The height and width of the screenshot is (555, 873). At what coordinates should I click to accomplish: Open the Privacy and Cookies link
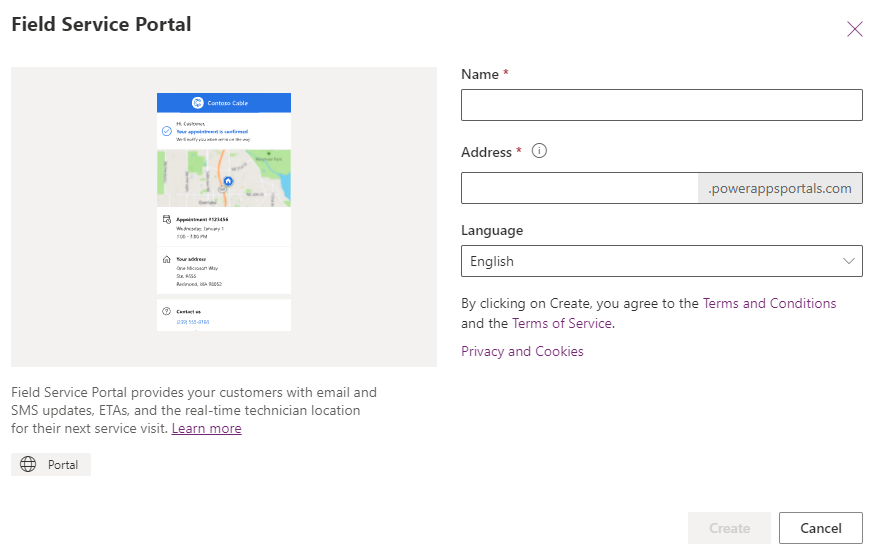pos(522,351)
